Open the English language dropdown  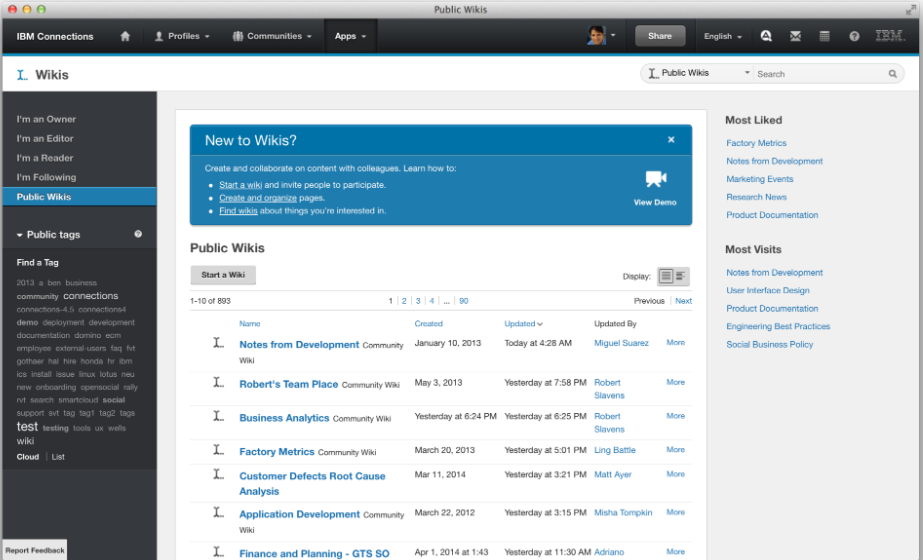(723, 37)
